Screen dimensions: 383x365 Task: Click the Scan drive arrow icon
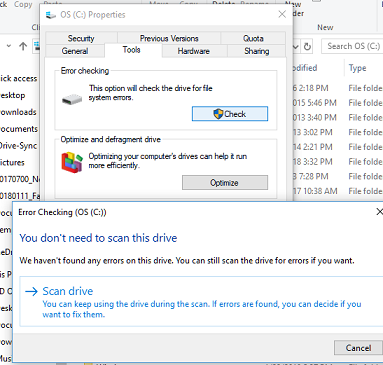(x=32, y=291)
